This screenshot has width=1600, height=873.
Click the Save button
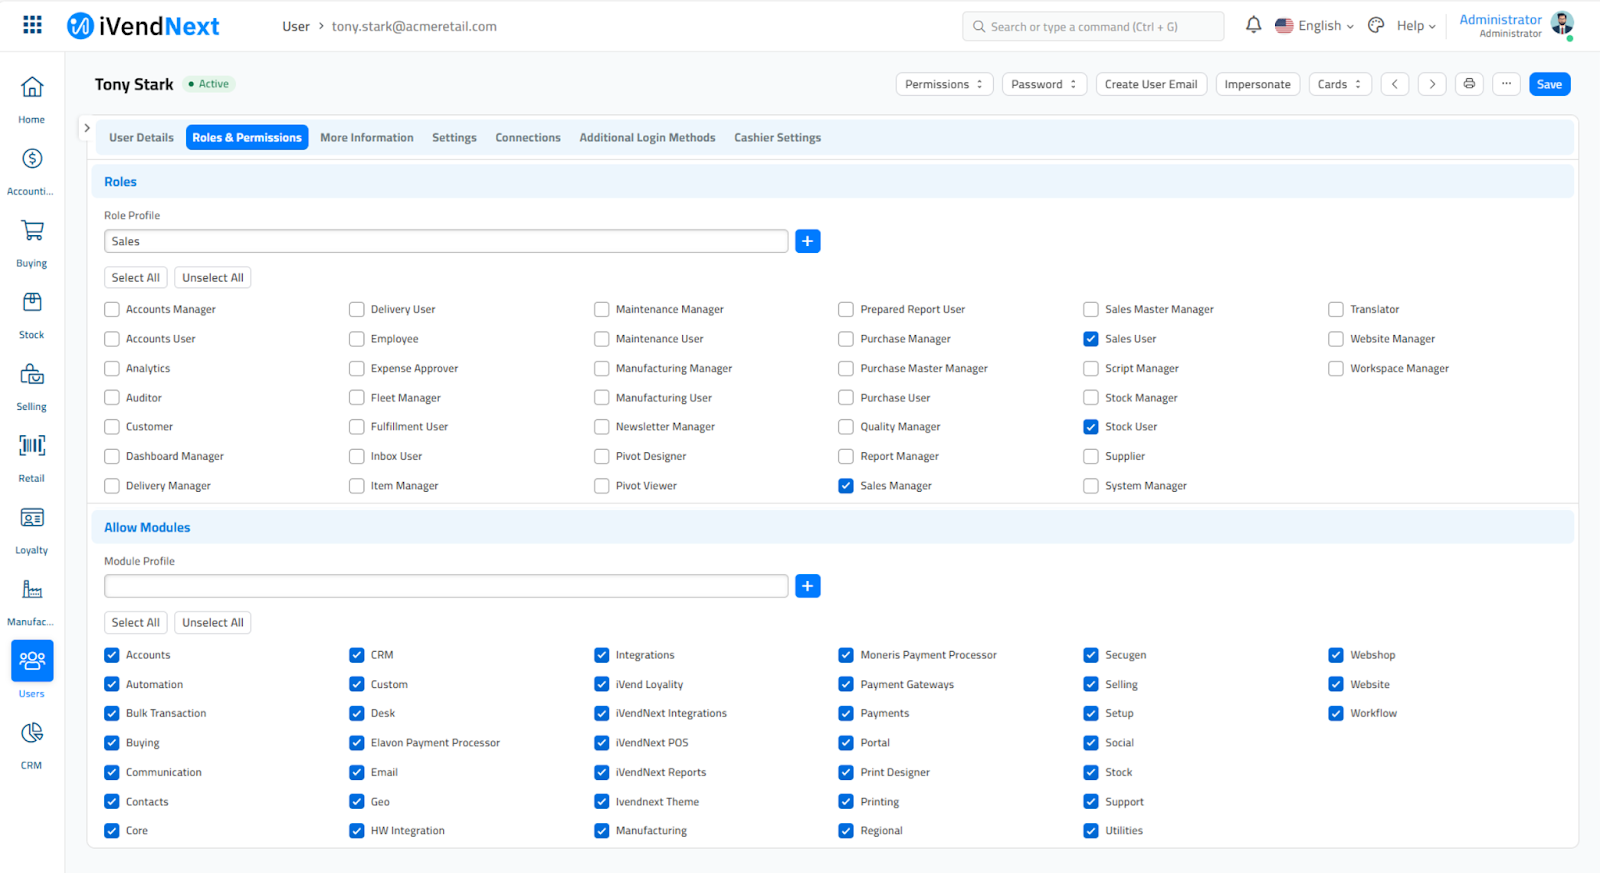click(1549, 84)
